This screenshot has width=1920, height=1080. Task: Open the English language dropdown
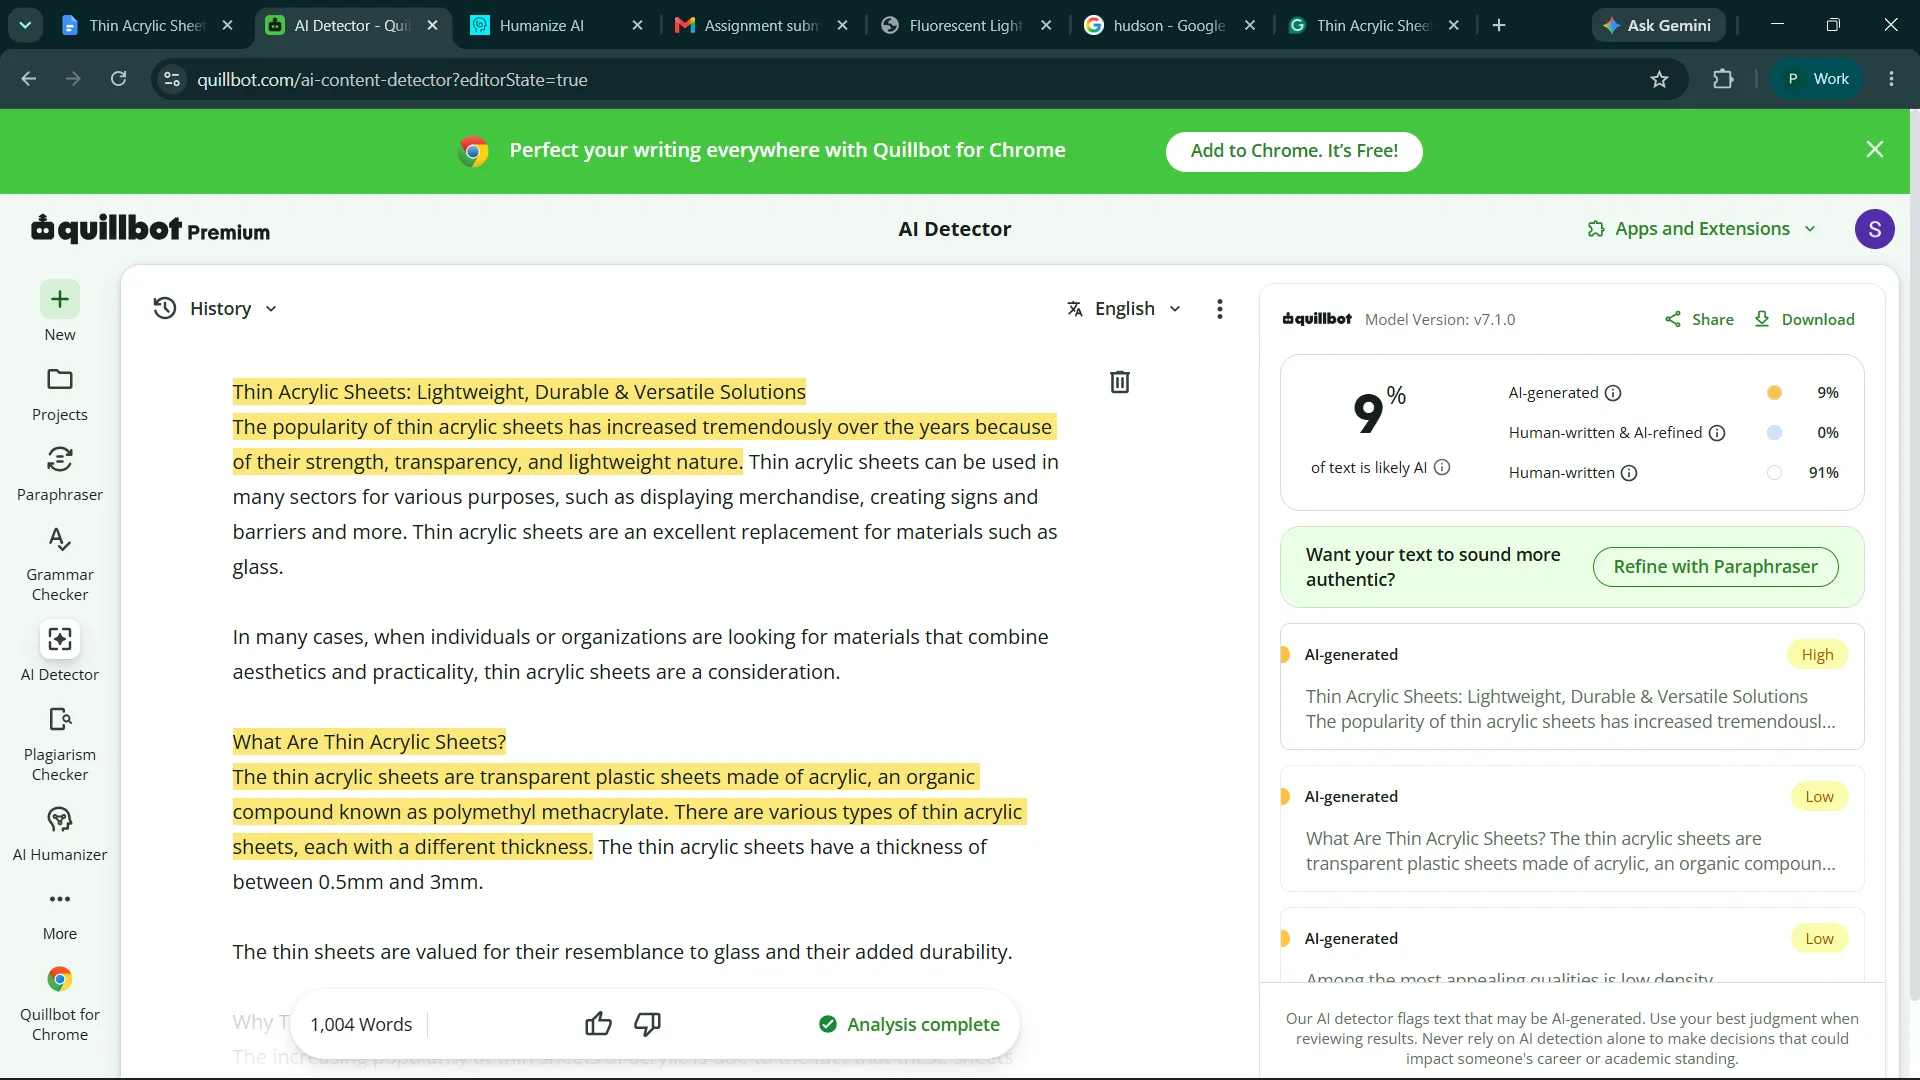1124,309
